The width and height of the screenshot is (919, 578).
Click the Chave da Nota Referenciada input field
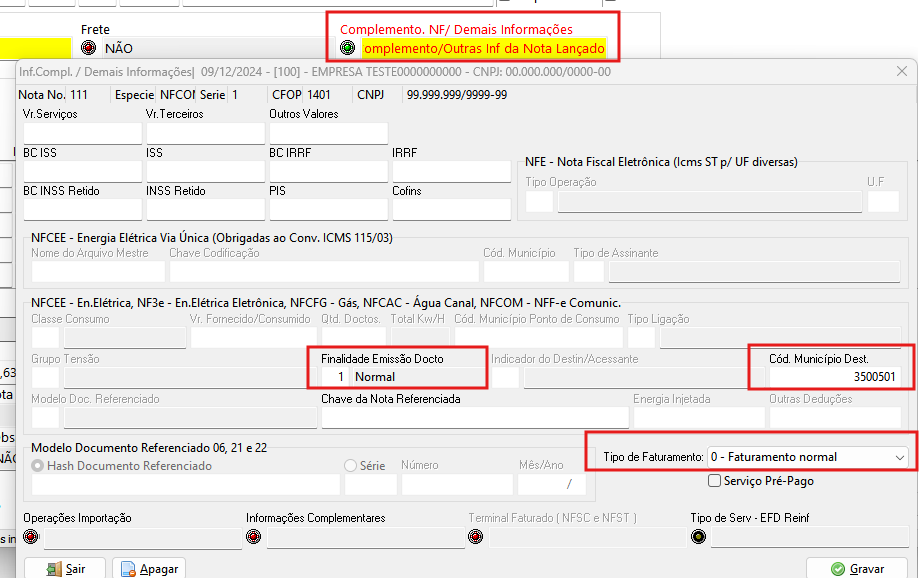point(470,417)
